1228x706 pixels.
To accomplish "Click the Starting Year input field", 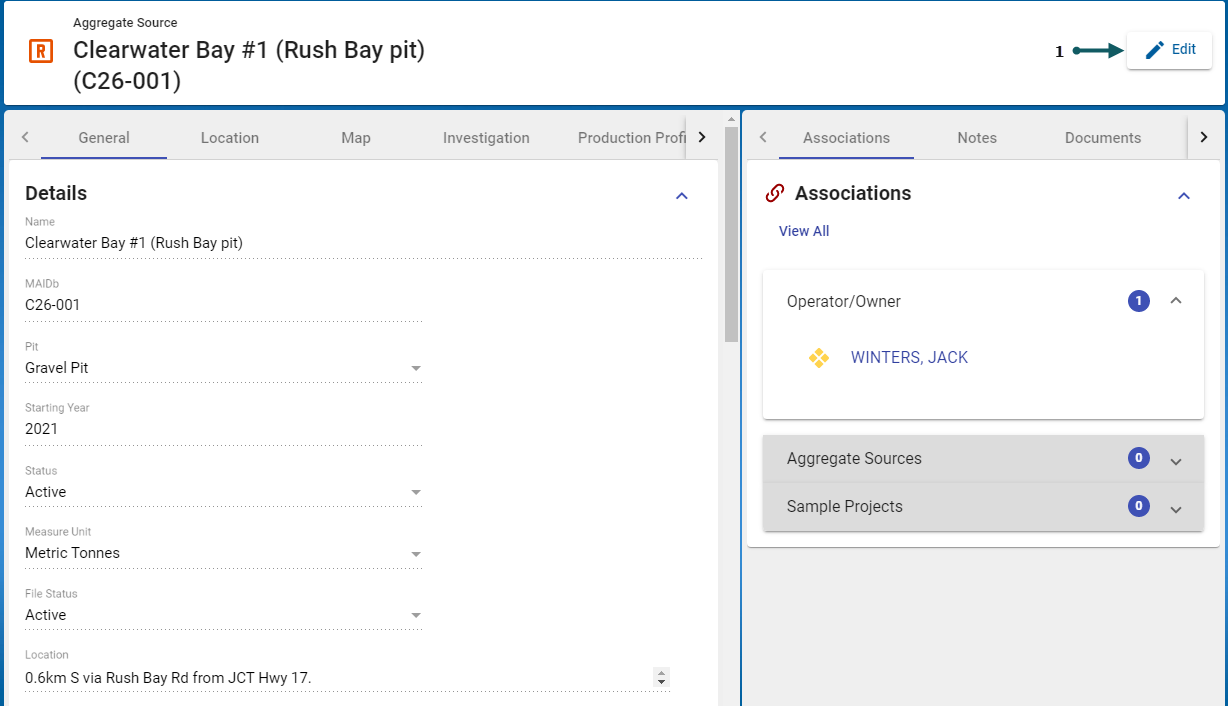I will (x=222, y=429).
